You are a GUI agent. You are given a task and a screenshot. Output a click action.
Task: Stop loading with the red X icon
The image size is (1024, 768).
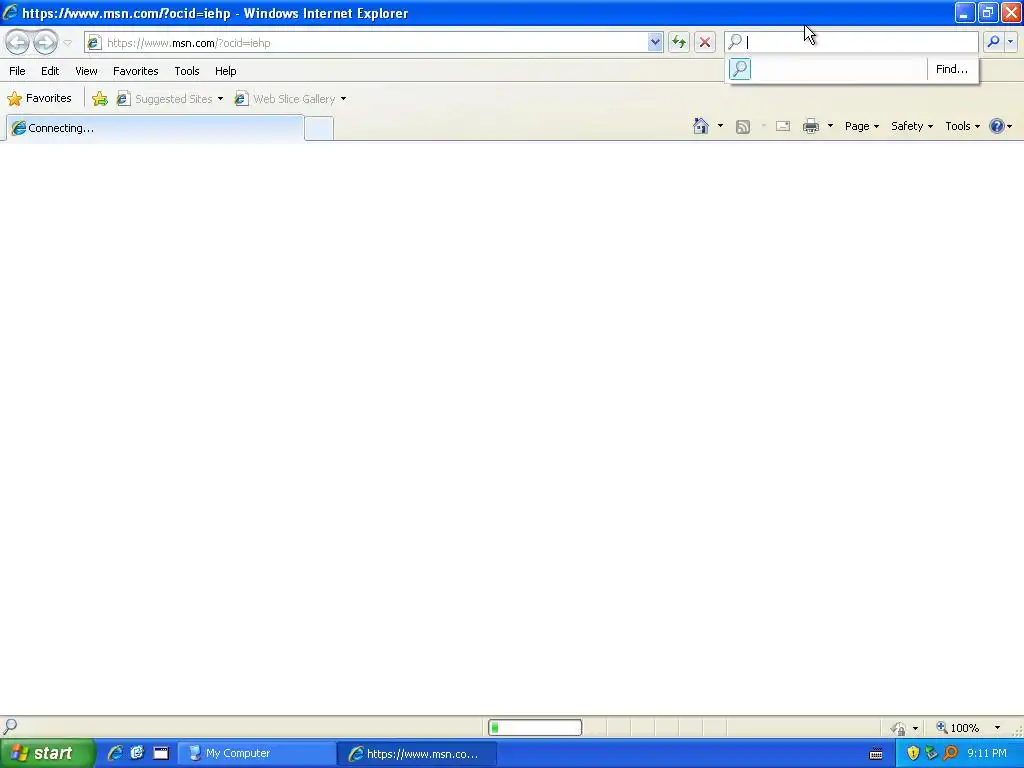click(705, 42)
